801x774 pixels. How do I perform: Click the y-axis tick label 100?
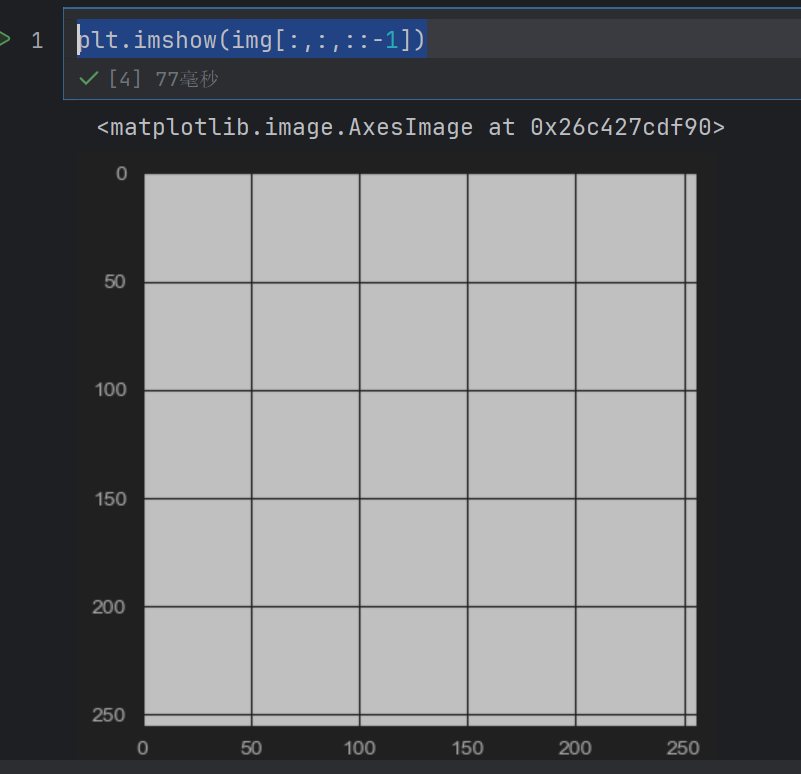click(x=111, y=390)
